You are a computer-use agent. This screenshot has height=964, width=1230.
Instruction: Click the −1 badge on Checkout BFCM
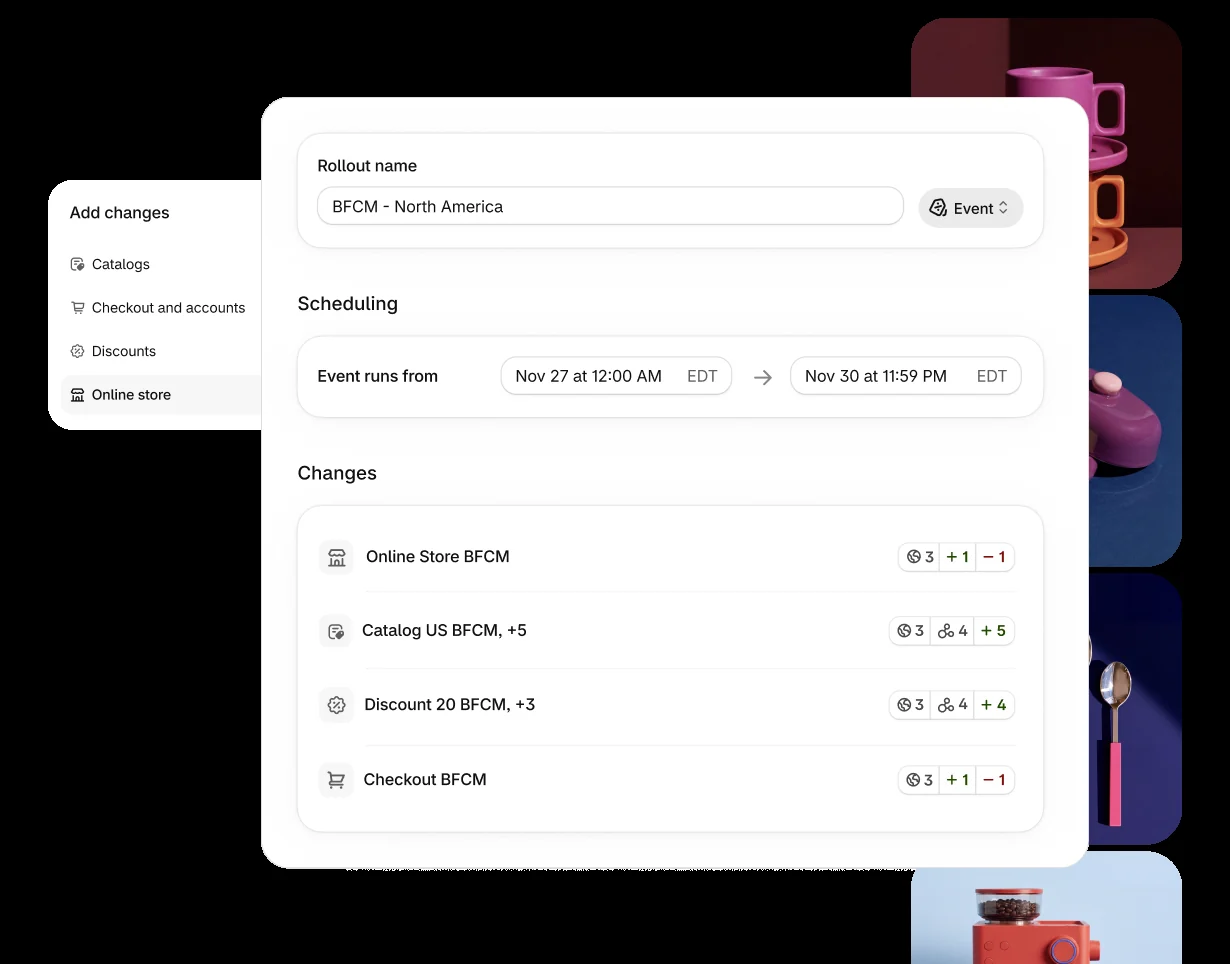point(995,780)
